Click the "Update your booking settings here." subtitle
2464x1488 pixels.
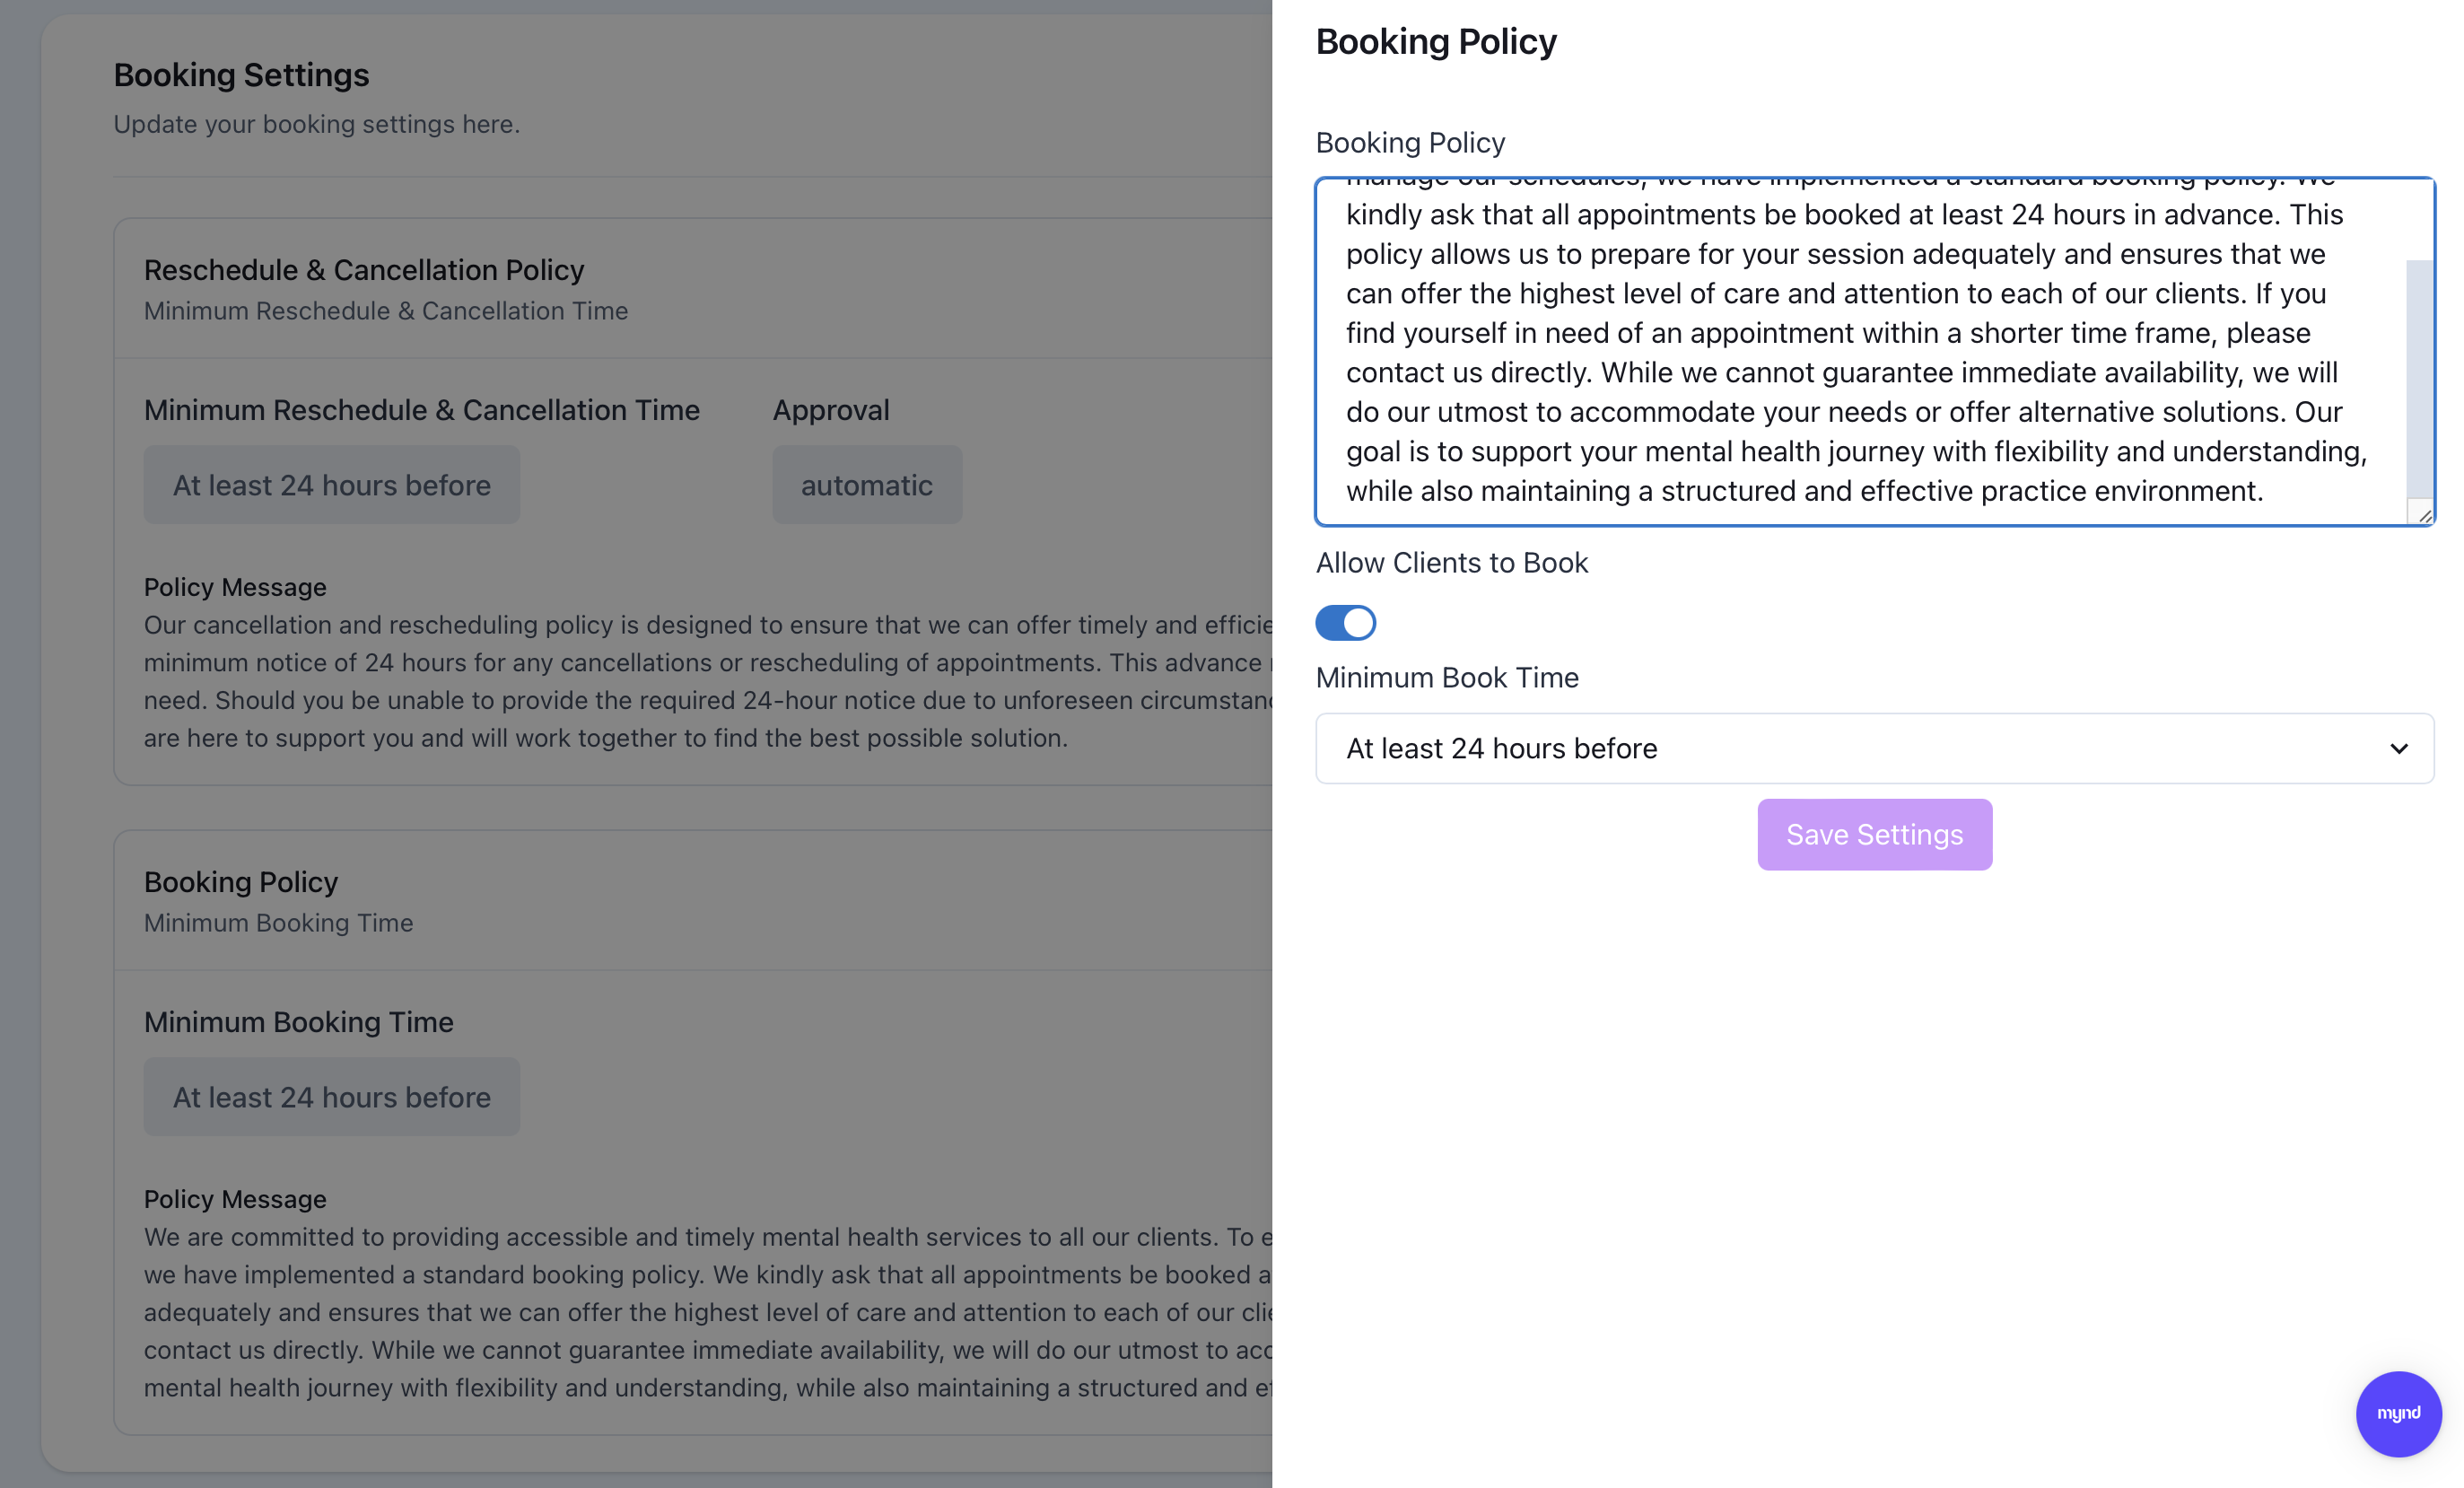tap(316, 124)
